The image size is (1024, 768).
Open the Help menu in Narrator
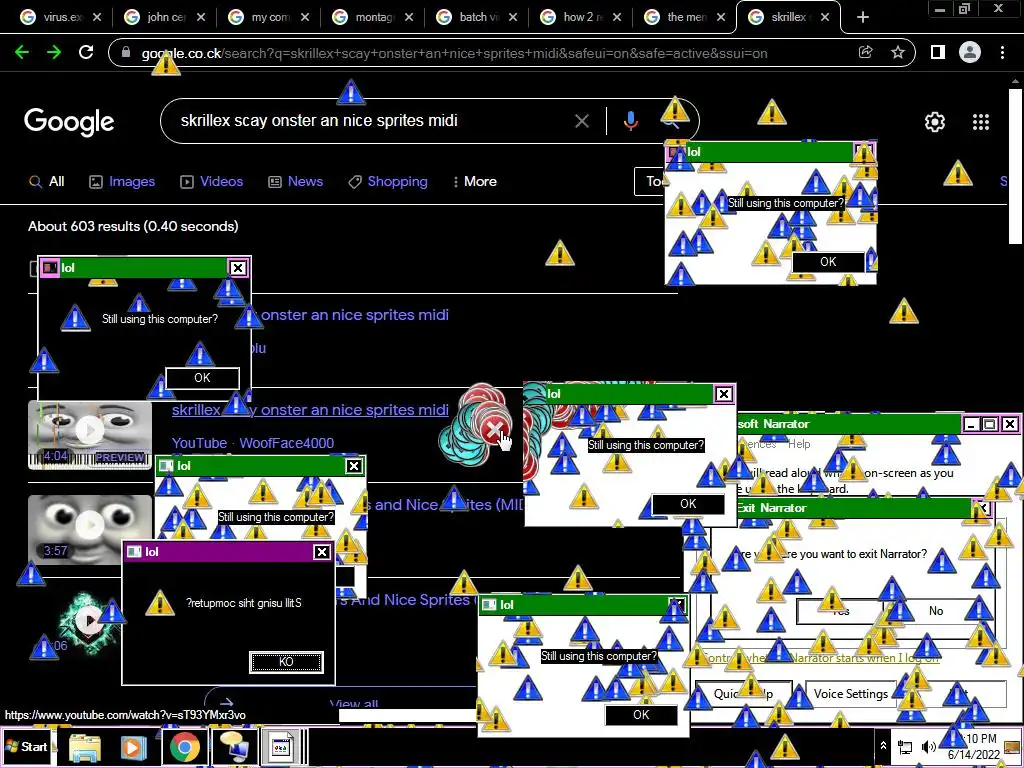point(799,444)
